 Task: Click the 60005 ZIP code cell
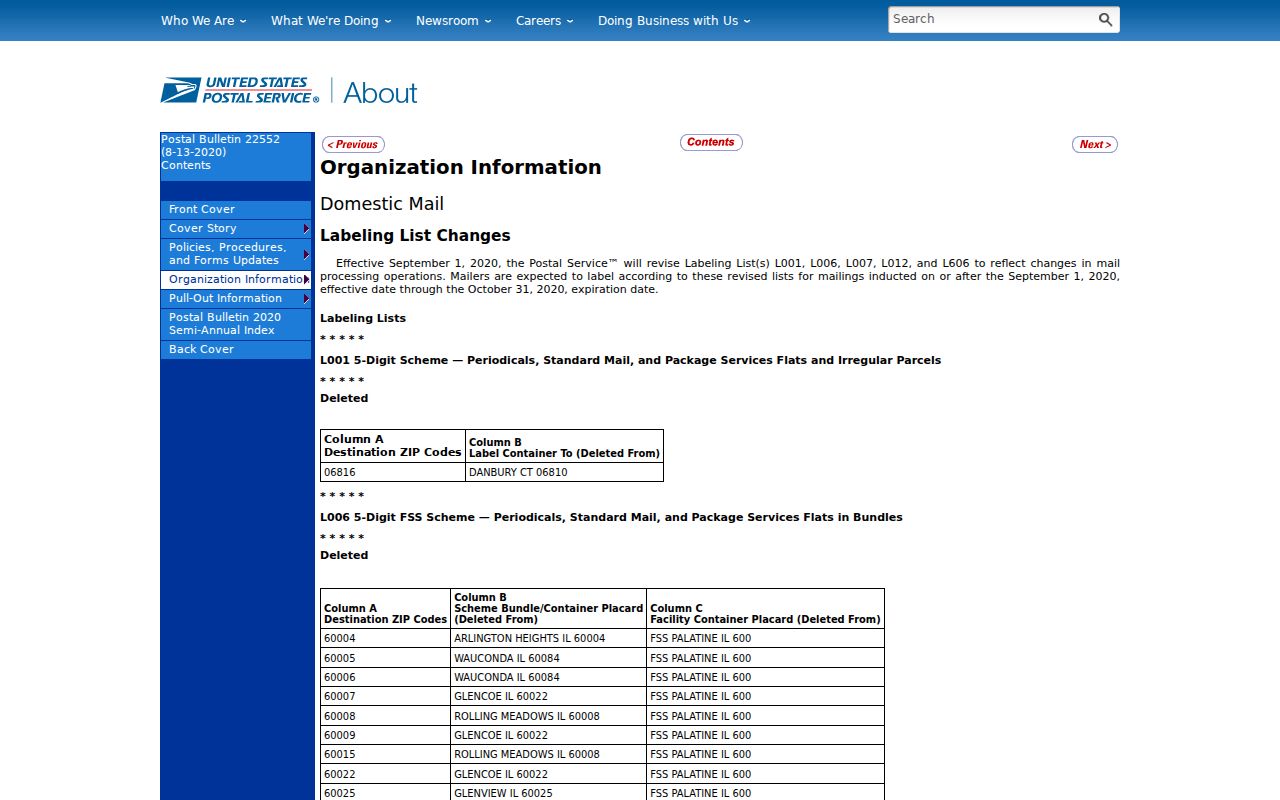pos(385,658)
